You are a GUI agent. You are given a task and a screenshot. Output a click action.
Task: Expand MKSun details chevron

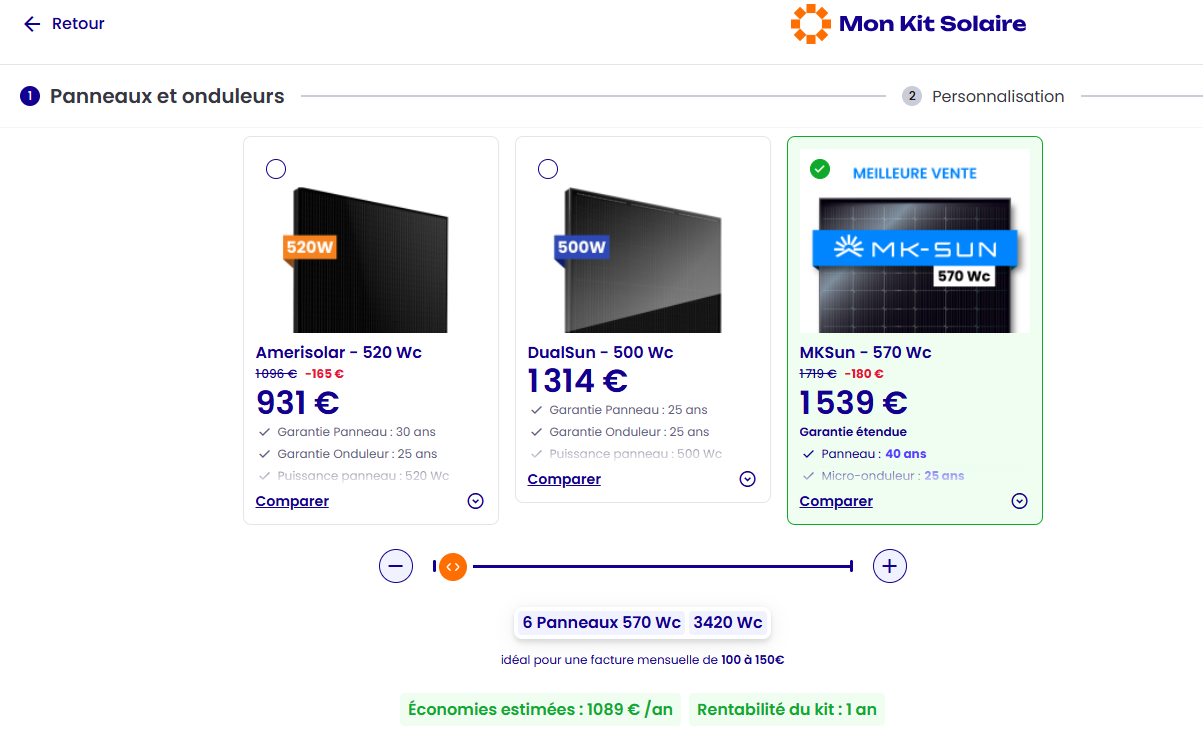tap(1020, 502)
